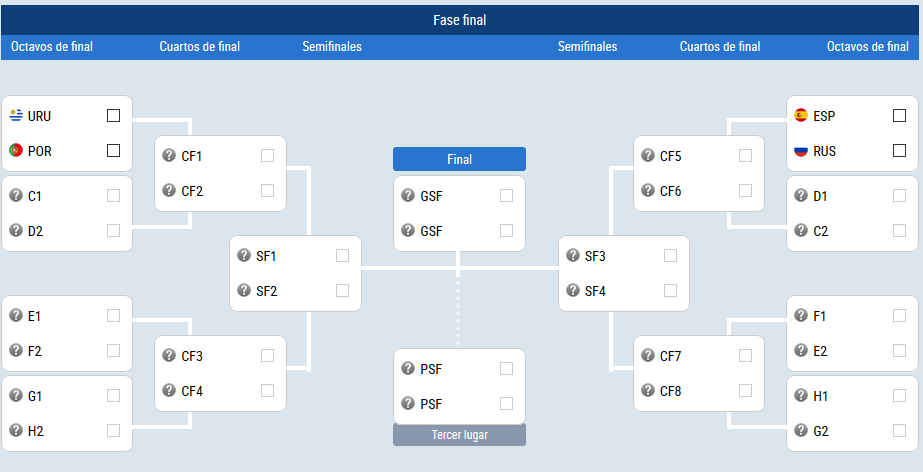Toggle the SF1 checkbox

click(x=343, y=255)
